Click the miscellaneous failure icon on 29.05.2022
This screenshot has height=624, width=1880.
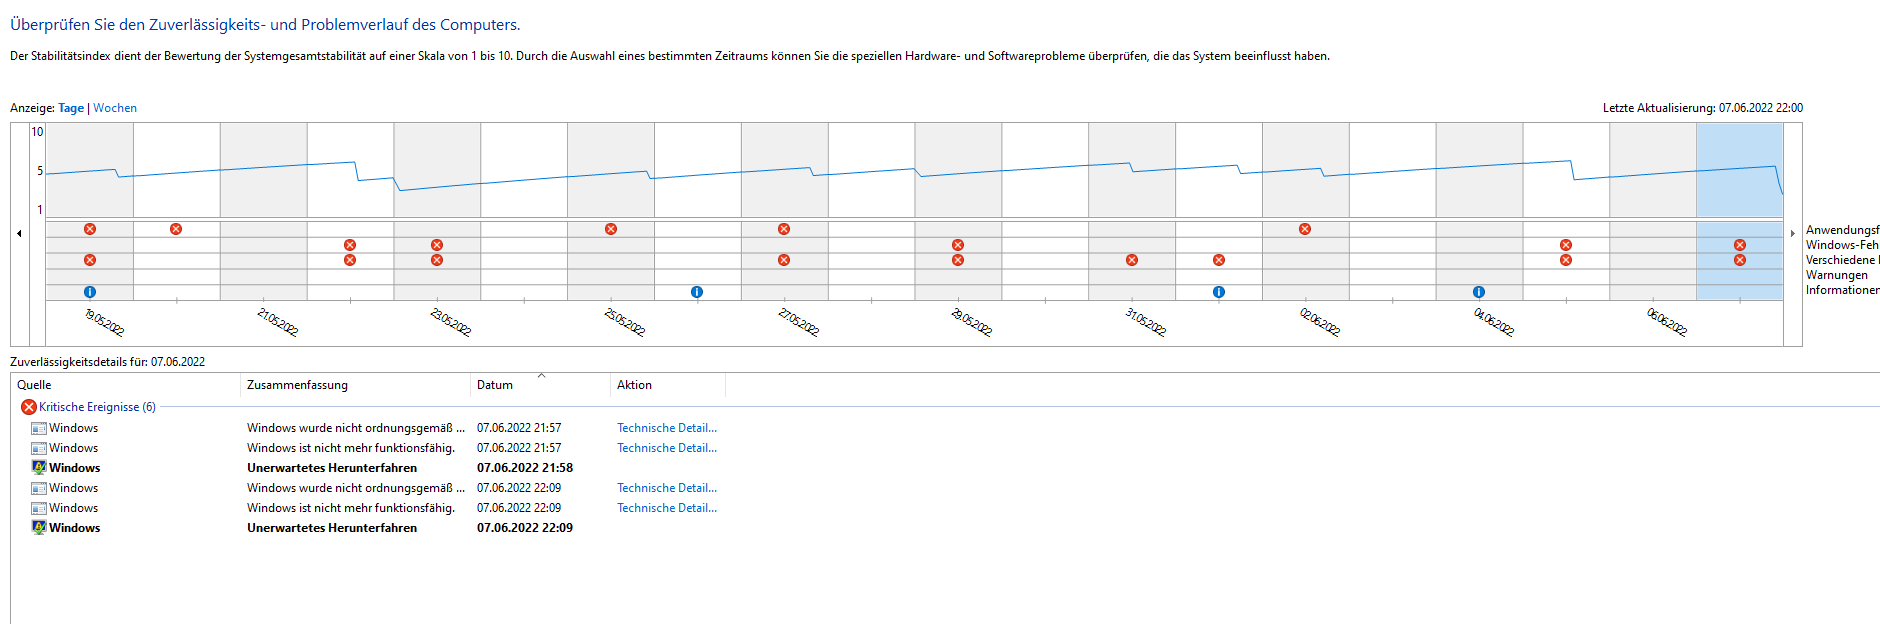click(958, 260)
